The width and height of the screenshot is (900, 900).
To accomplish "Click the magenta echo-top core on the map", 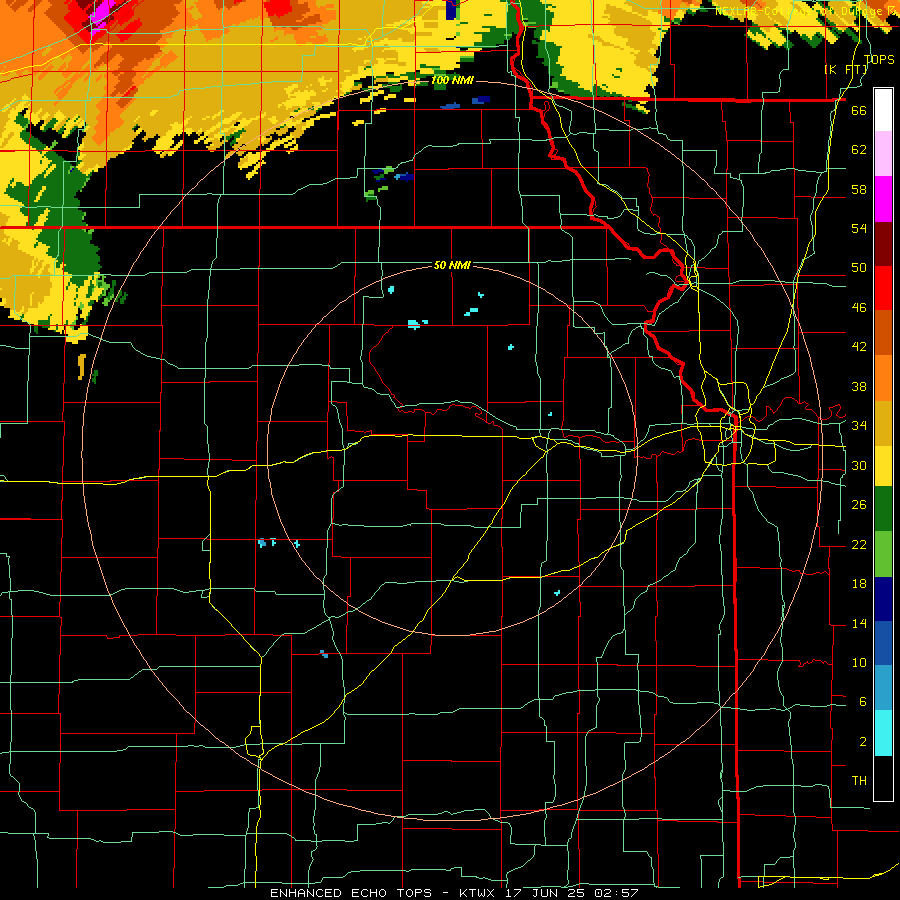I will click(x=103, y=11).
